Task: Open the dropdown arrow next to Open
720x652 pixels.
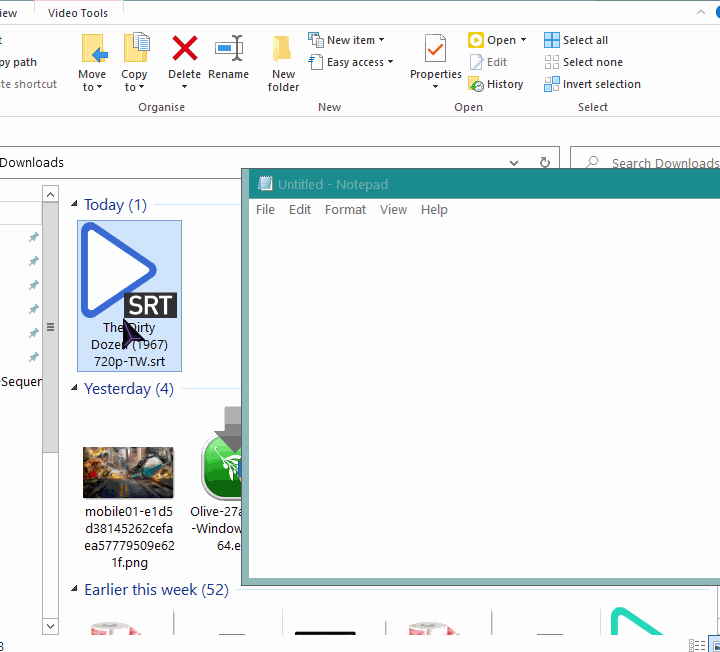Action: pyautogui.click(x=523, y=41)
